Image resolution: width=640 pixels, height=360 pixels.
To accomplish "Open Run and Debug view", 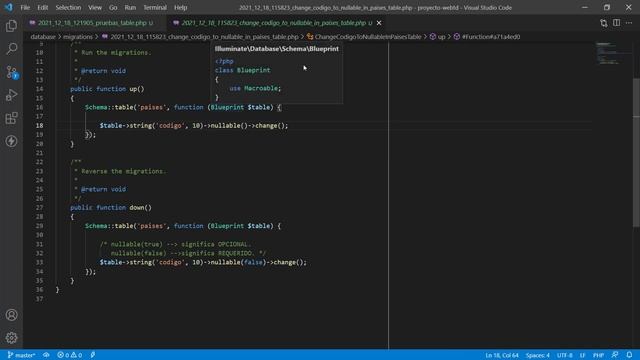I will 11,95.
